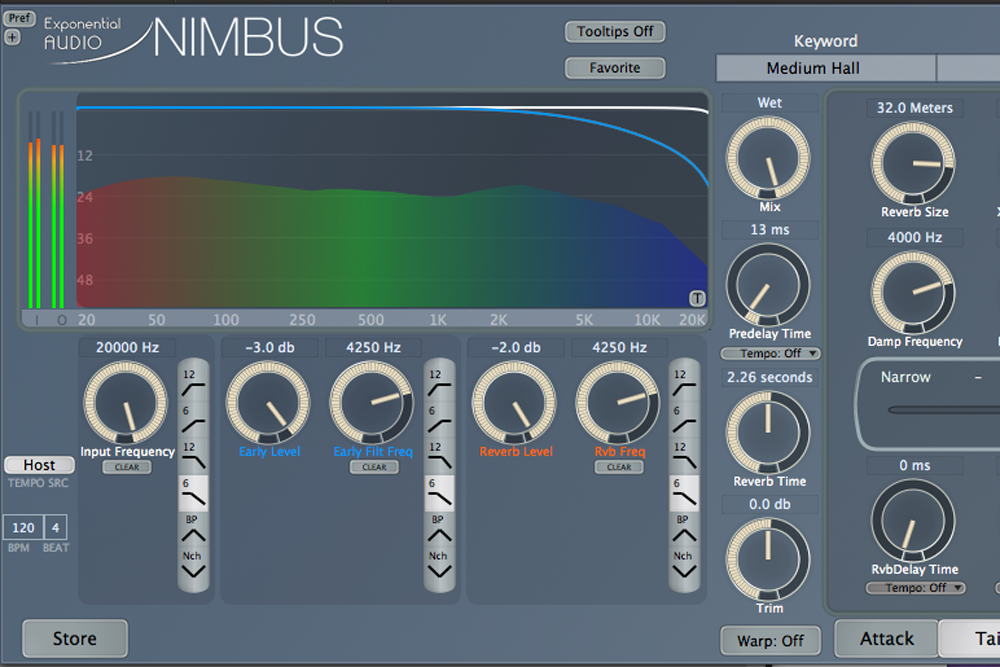This screenshot has height=667, width=1000.
Task: Select 6 dB high-cut filter for Early Filt Freq
Action: pos(439,493)
